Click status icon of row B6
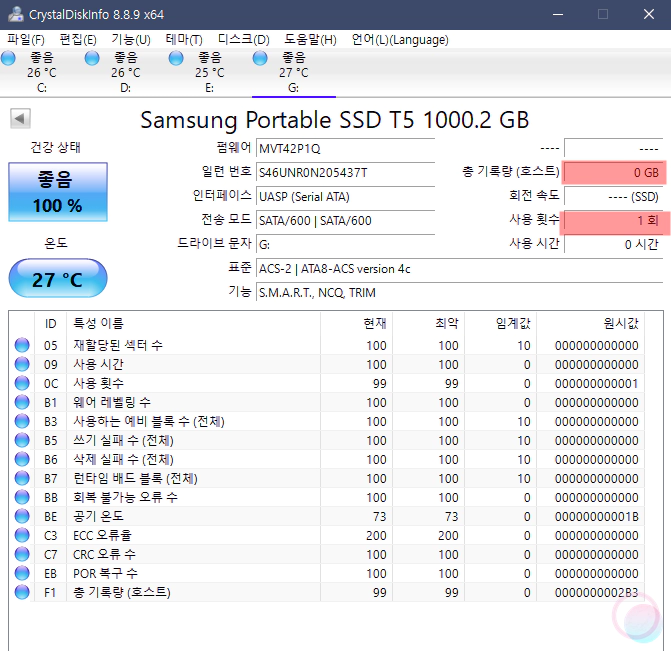The height and width of the screenshot is (651, 671). click(22, 459)
